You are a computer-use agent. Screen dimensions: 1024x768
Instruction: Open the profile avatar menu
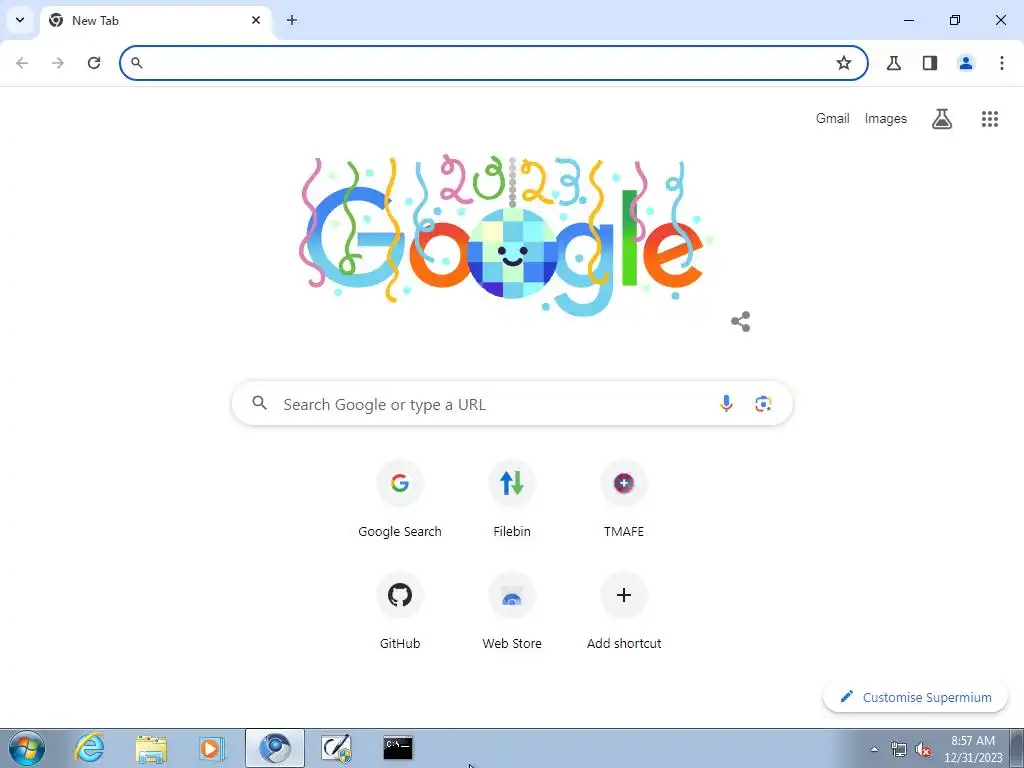click(966, 63)
